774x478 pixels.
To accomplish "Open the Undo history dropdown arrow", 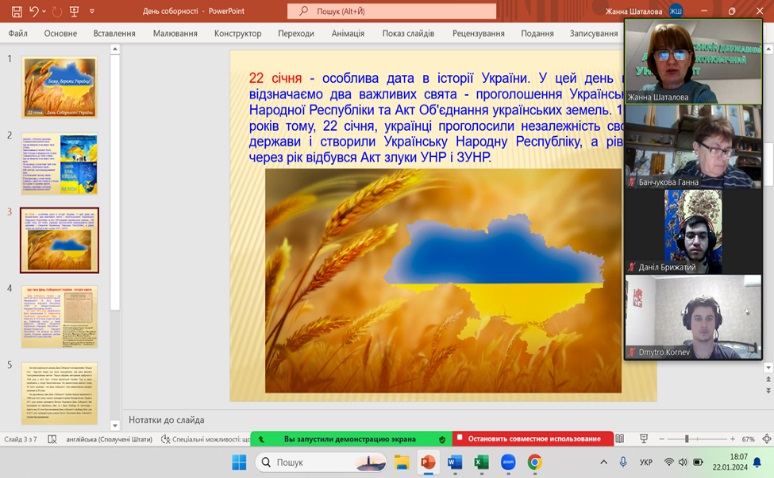I will point(44,11).
